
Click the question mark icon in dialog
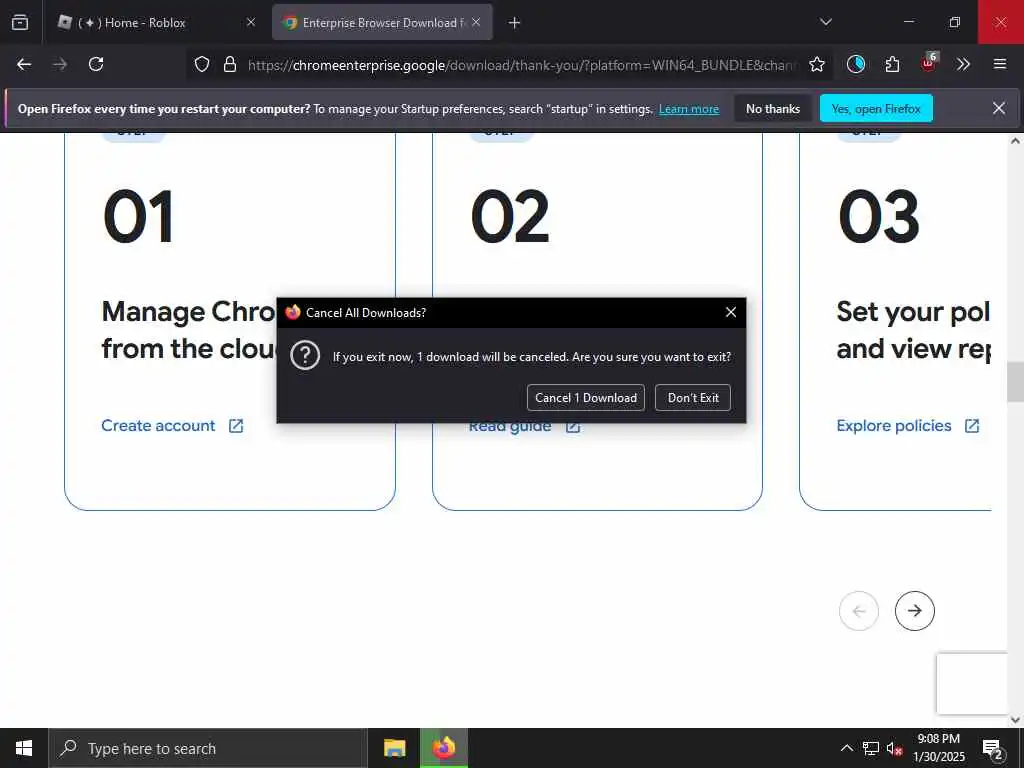tap(305, 356)
